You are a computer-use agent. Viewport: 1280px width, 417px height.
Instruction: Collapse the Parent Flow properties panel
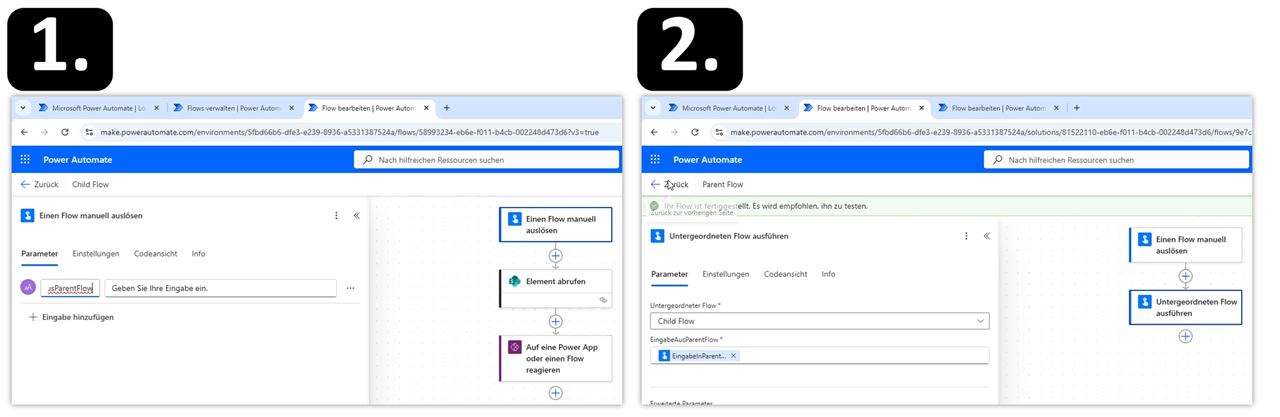pyautogui.click(x=987, y=237)
